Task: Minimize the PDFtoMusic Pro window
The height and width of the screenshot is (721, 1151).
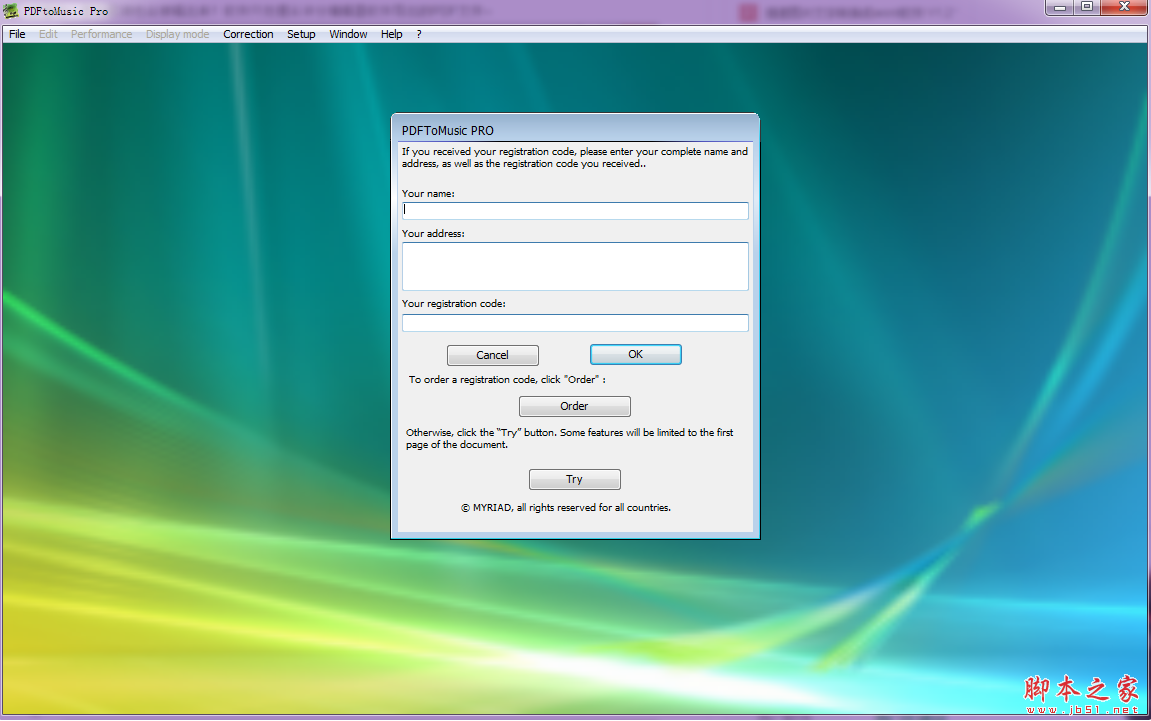Action: pos(1060,7)
